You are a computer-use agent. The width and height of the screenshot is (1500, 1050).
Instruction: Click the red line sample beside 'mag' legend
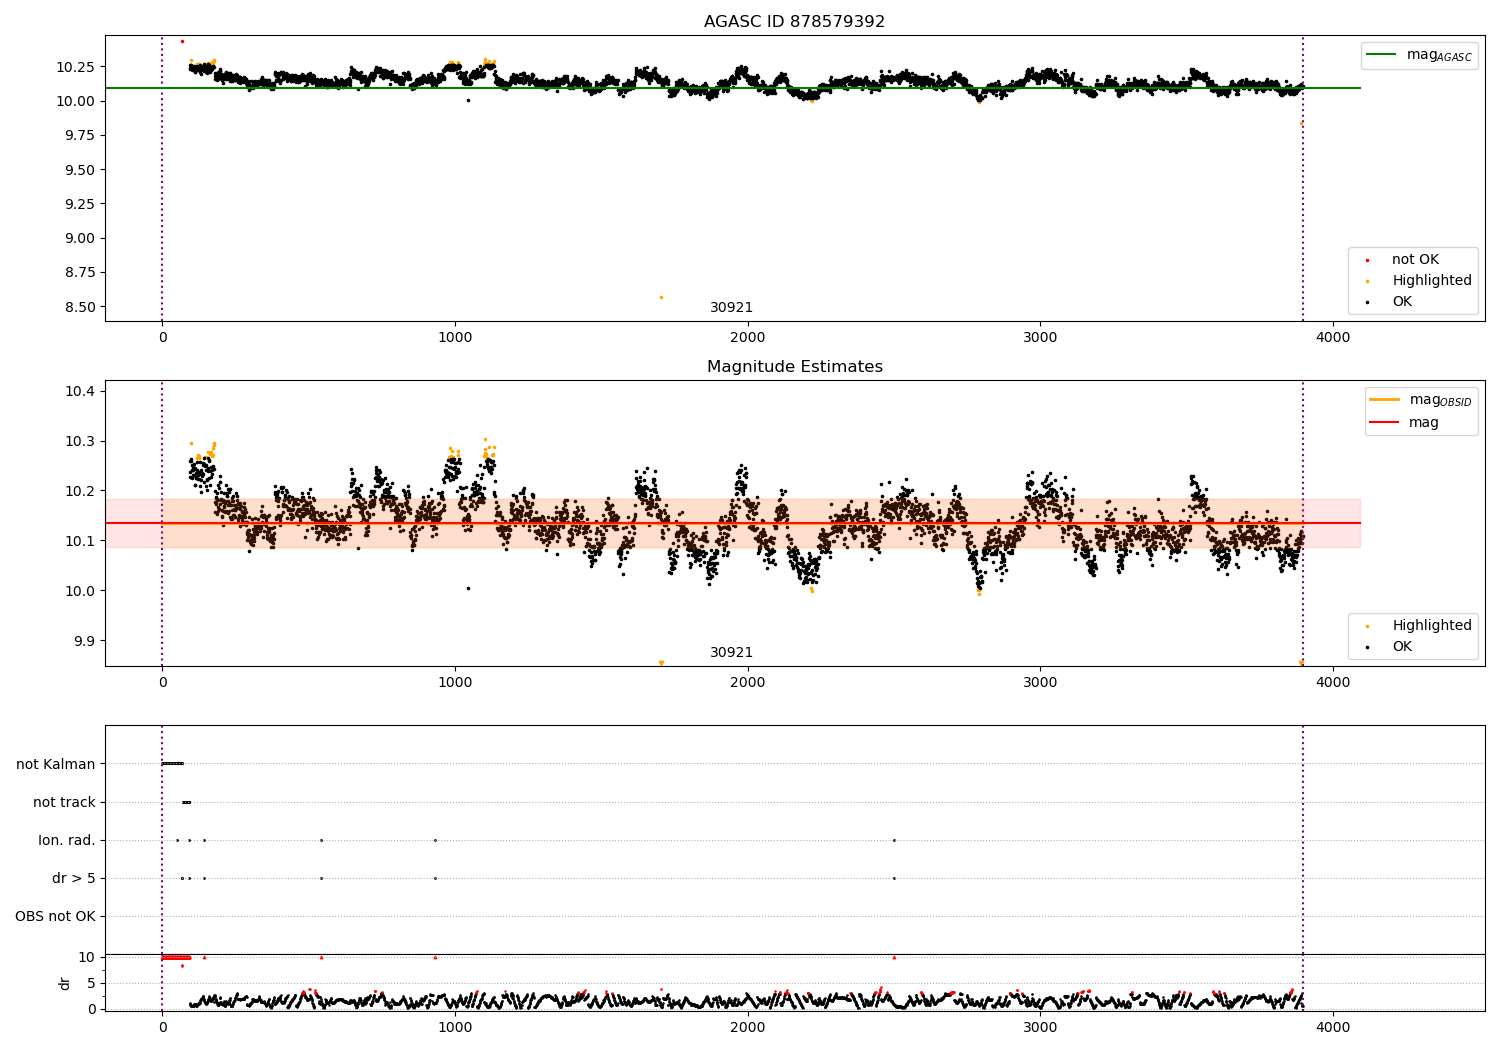[x=1385, y=422]
